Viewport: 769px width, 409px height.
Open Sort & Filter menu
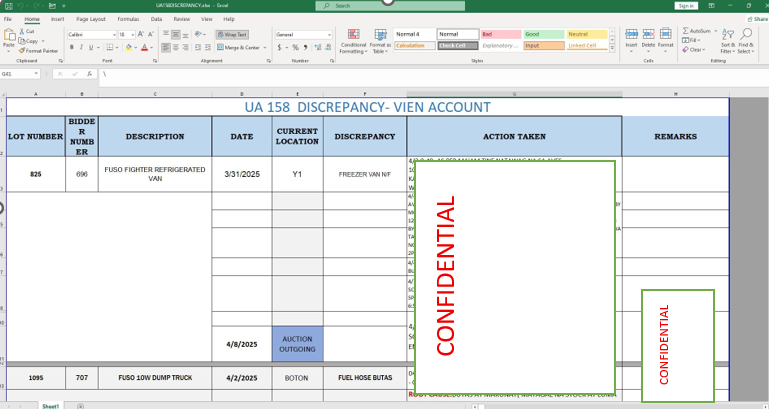click(728, 41)
